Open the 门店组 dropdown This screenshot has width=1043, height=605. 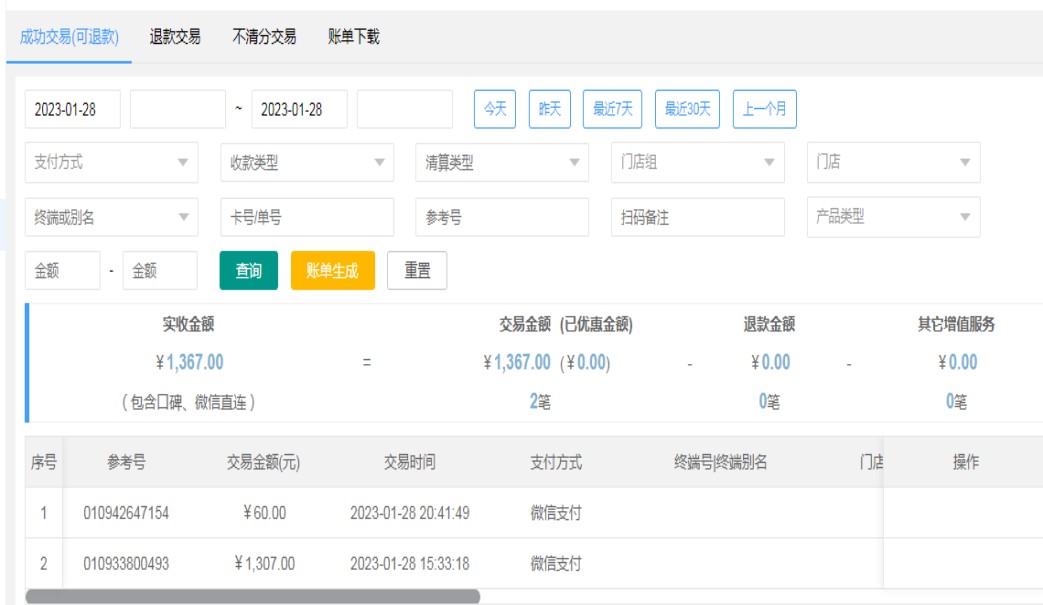click(x=698, y=163)
